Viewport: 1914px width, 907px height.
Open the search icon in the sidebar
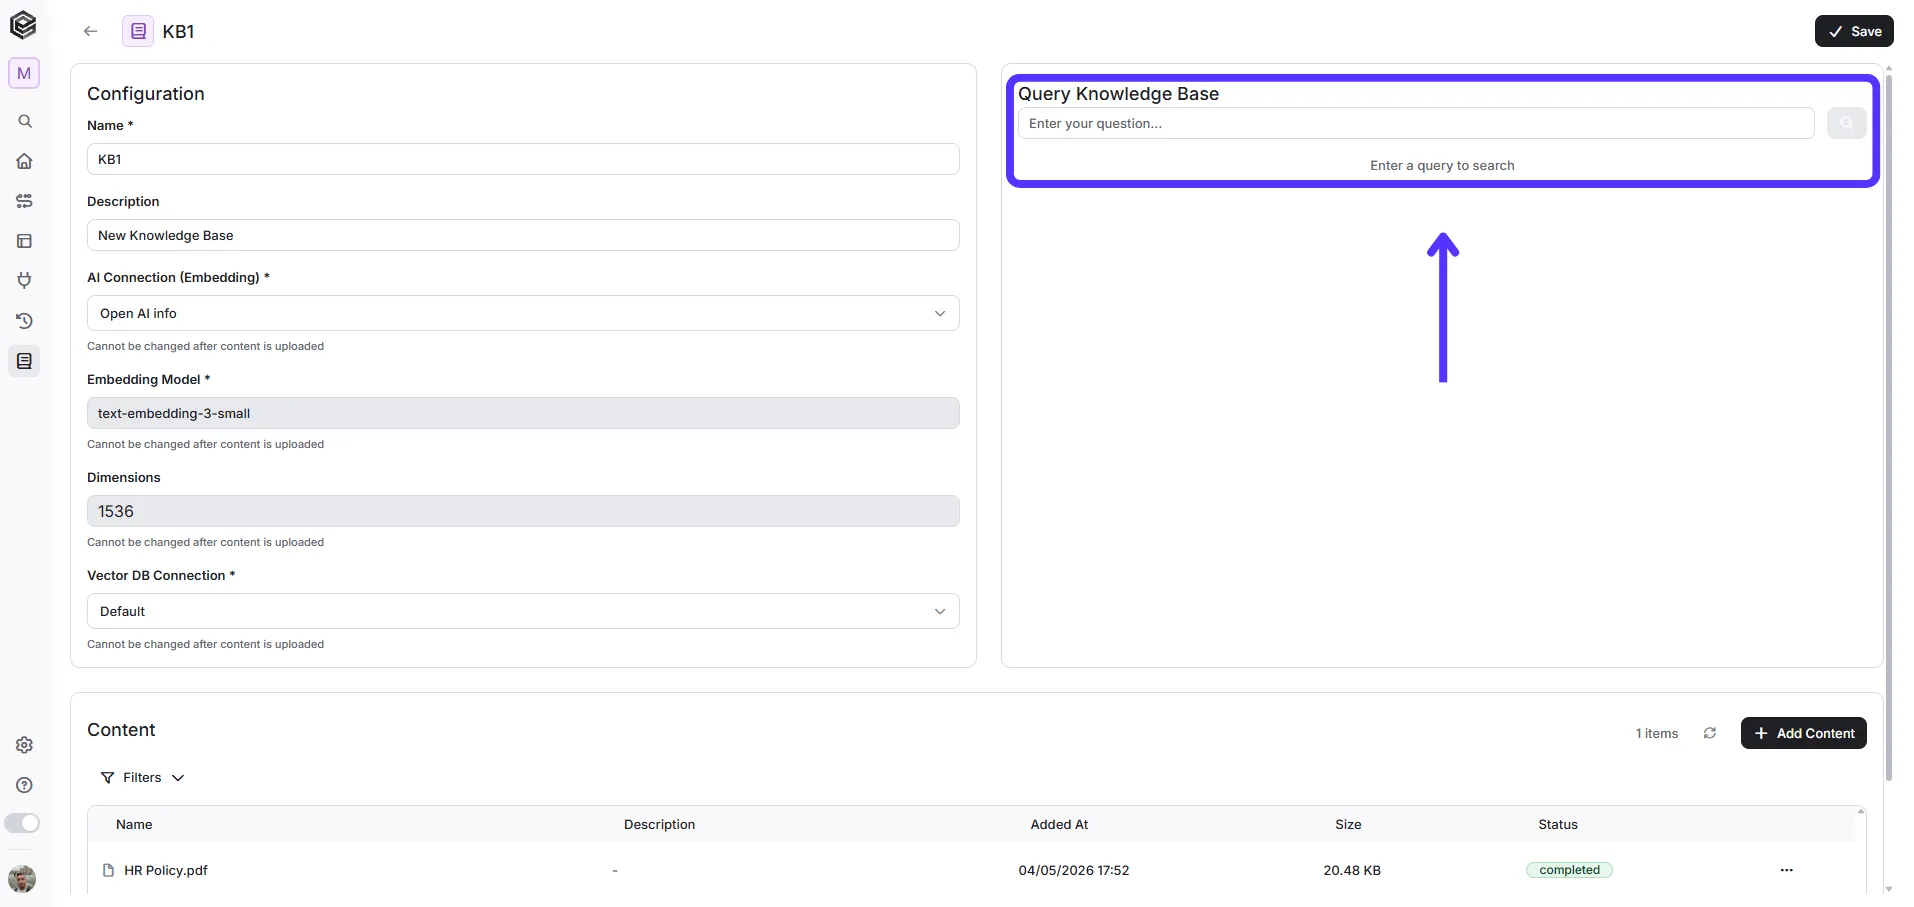[25, 121]
